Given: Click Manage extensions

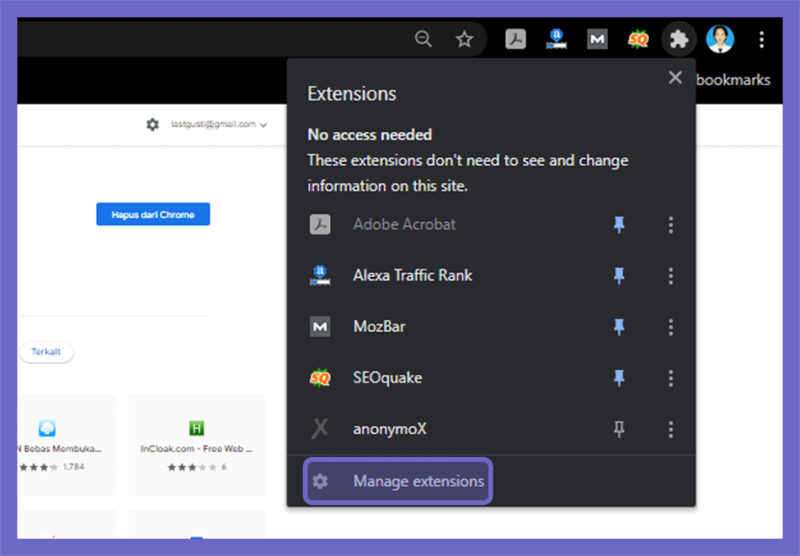Looking at the screenshot, I should pyautogui.click(x=398, y=481).
